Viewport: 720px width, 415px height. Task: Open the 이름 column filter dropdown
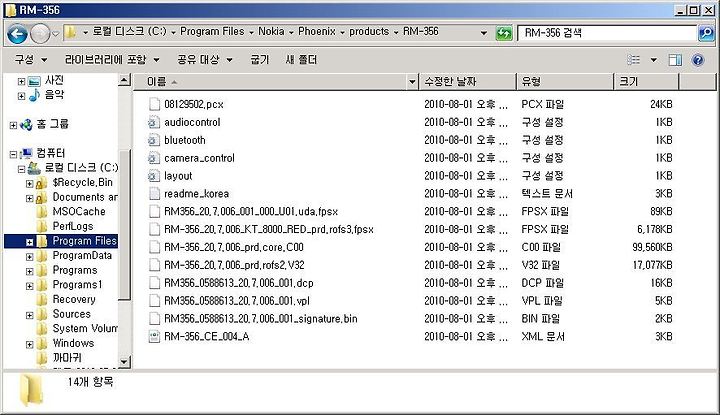coord(412,82)
